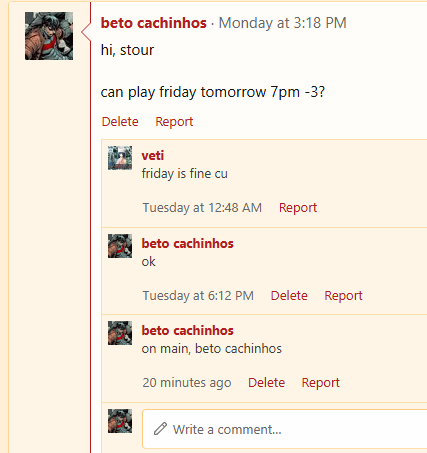Click beto cachinhos avatar beside 'ok' comment
The width and height of the screenshot is (427, 453).
pos(120,246)
